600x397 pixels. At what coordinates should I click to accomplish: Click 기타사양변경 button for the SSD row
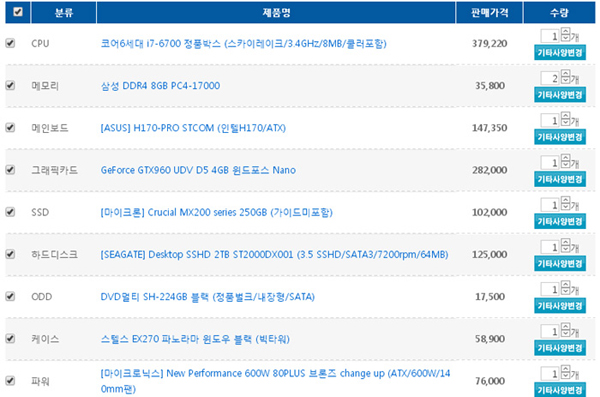coord(560,221)
